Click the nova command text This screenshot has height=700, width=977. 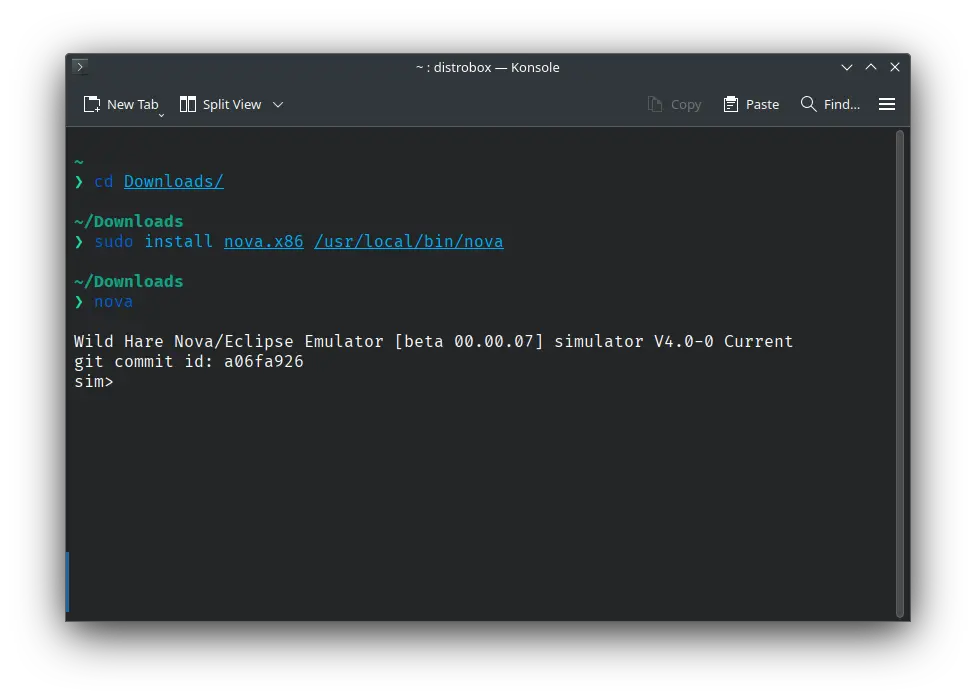click(x=113, y=302)
